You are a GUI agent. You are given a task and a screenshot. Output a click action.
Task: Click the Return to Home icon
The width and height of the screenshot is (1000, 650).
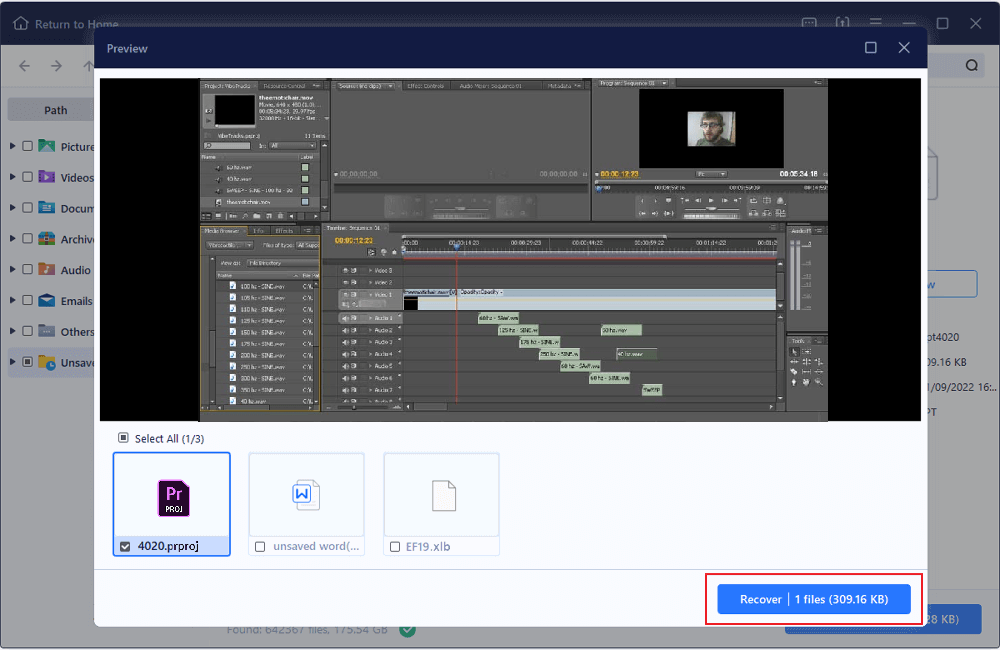click(x=20, y=24)
